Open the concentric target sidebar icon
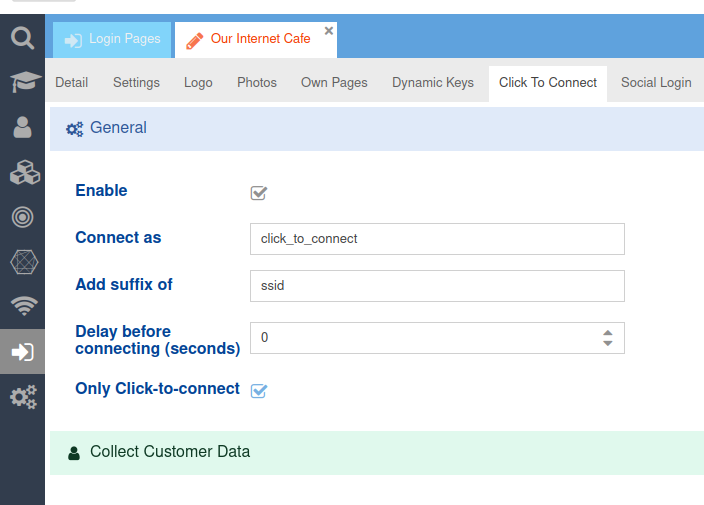704x505 pixels. pos(22,217)
